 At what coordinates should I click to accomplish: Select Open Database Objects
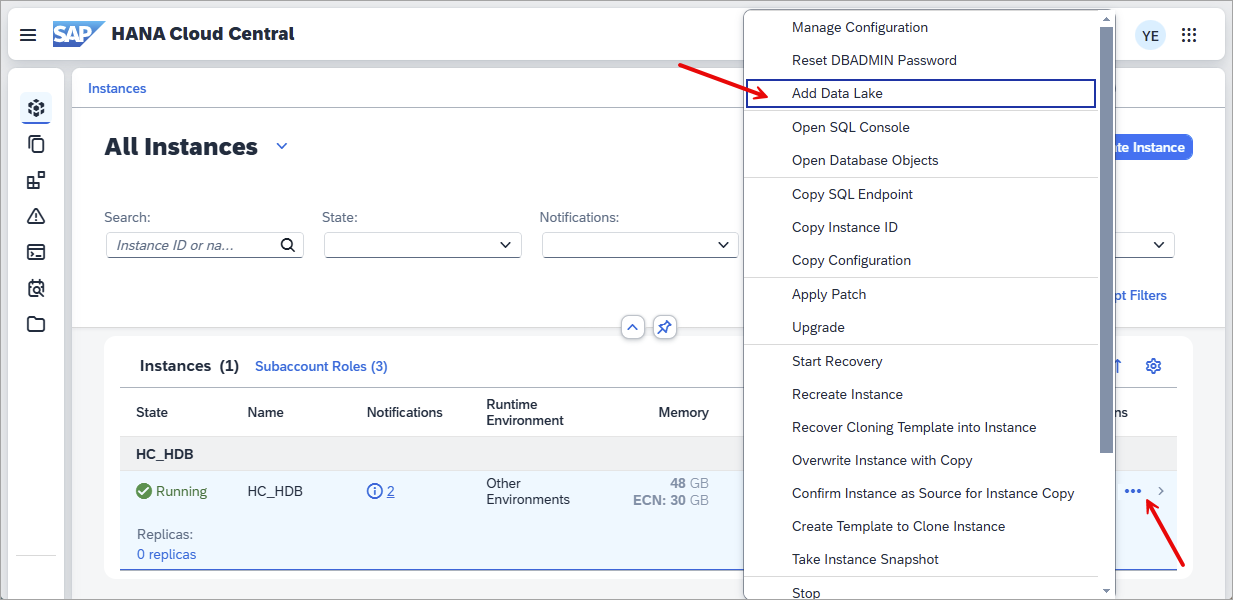pyautogui.click(x=922, y=160)
